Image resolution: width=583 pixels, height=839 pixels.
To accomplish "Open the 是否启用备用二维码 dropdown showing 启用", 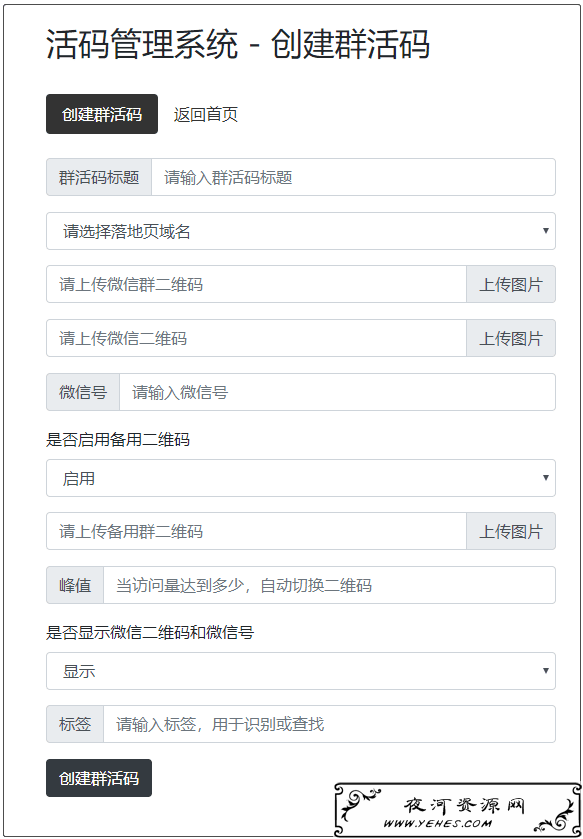I will tap(301, 478).
